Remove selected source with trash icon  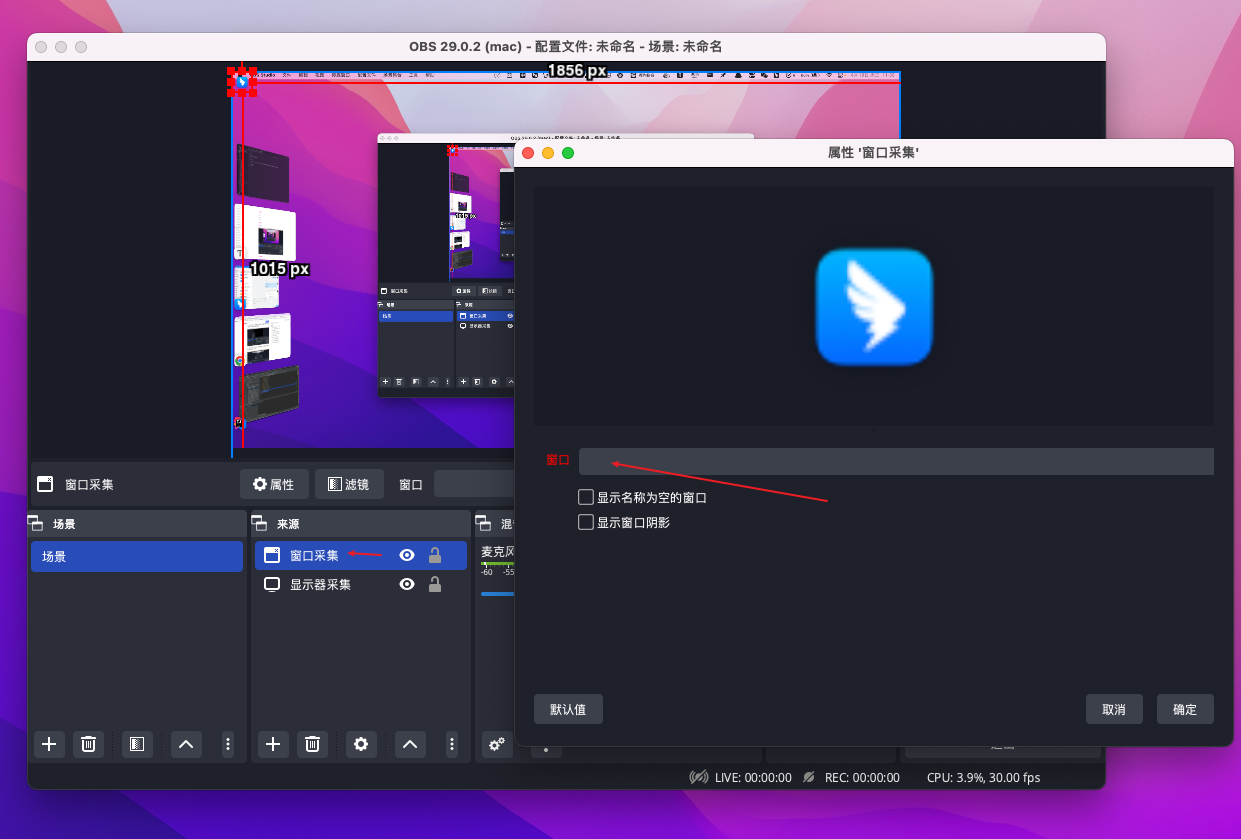(x=312, y=744)
